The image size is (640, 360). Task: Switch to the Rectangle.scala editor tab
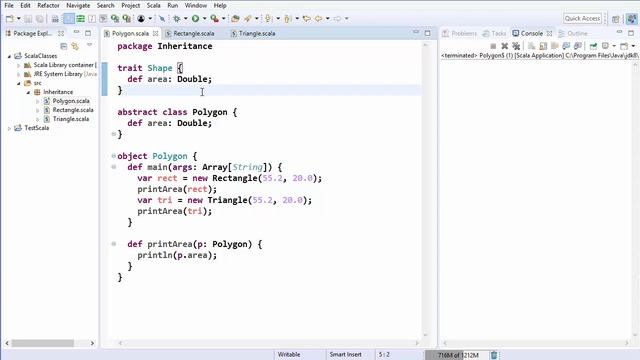coord(194,33)
